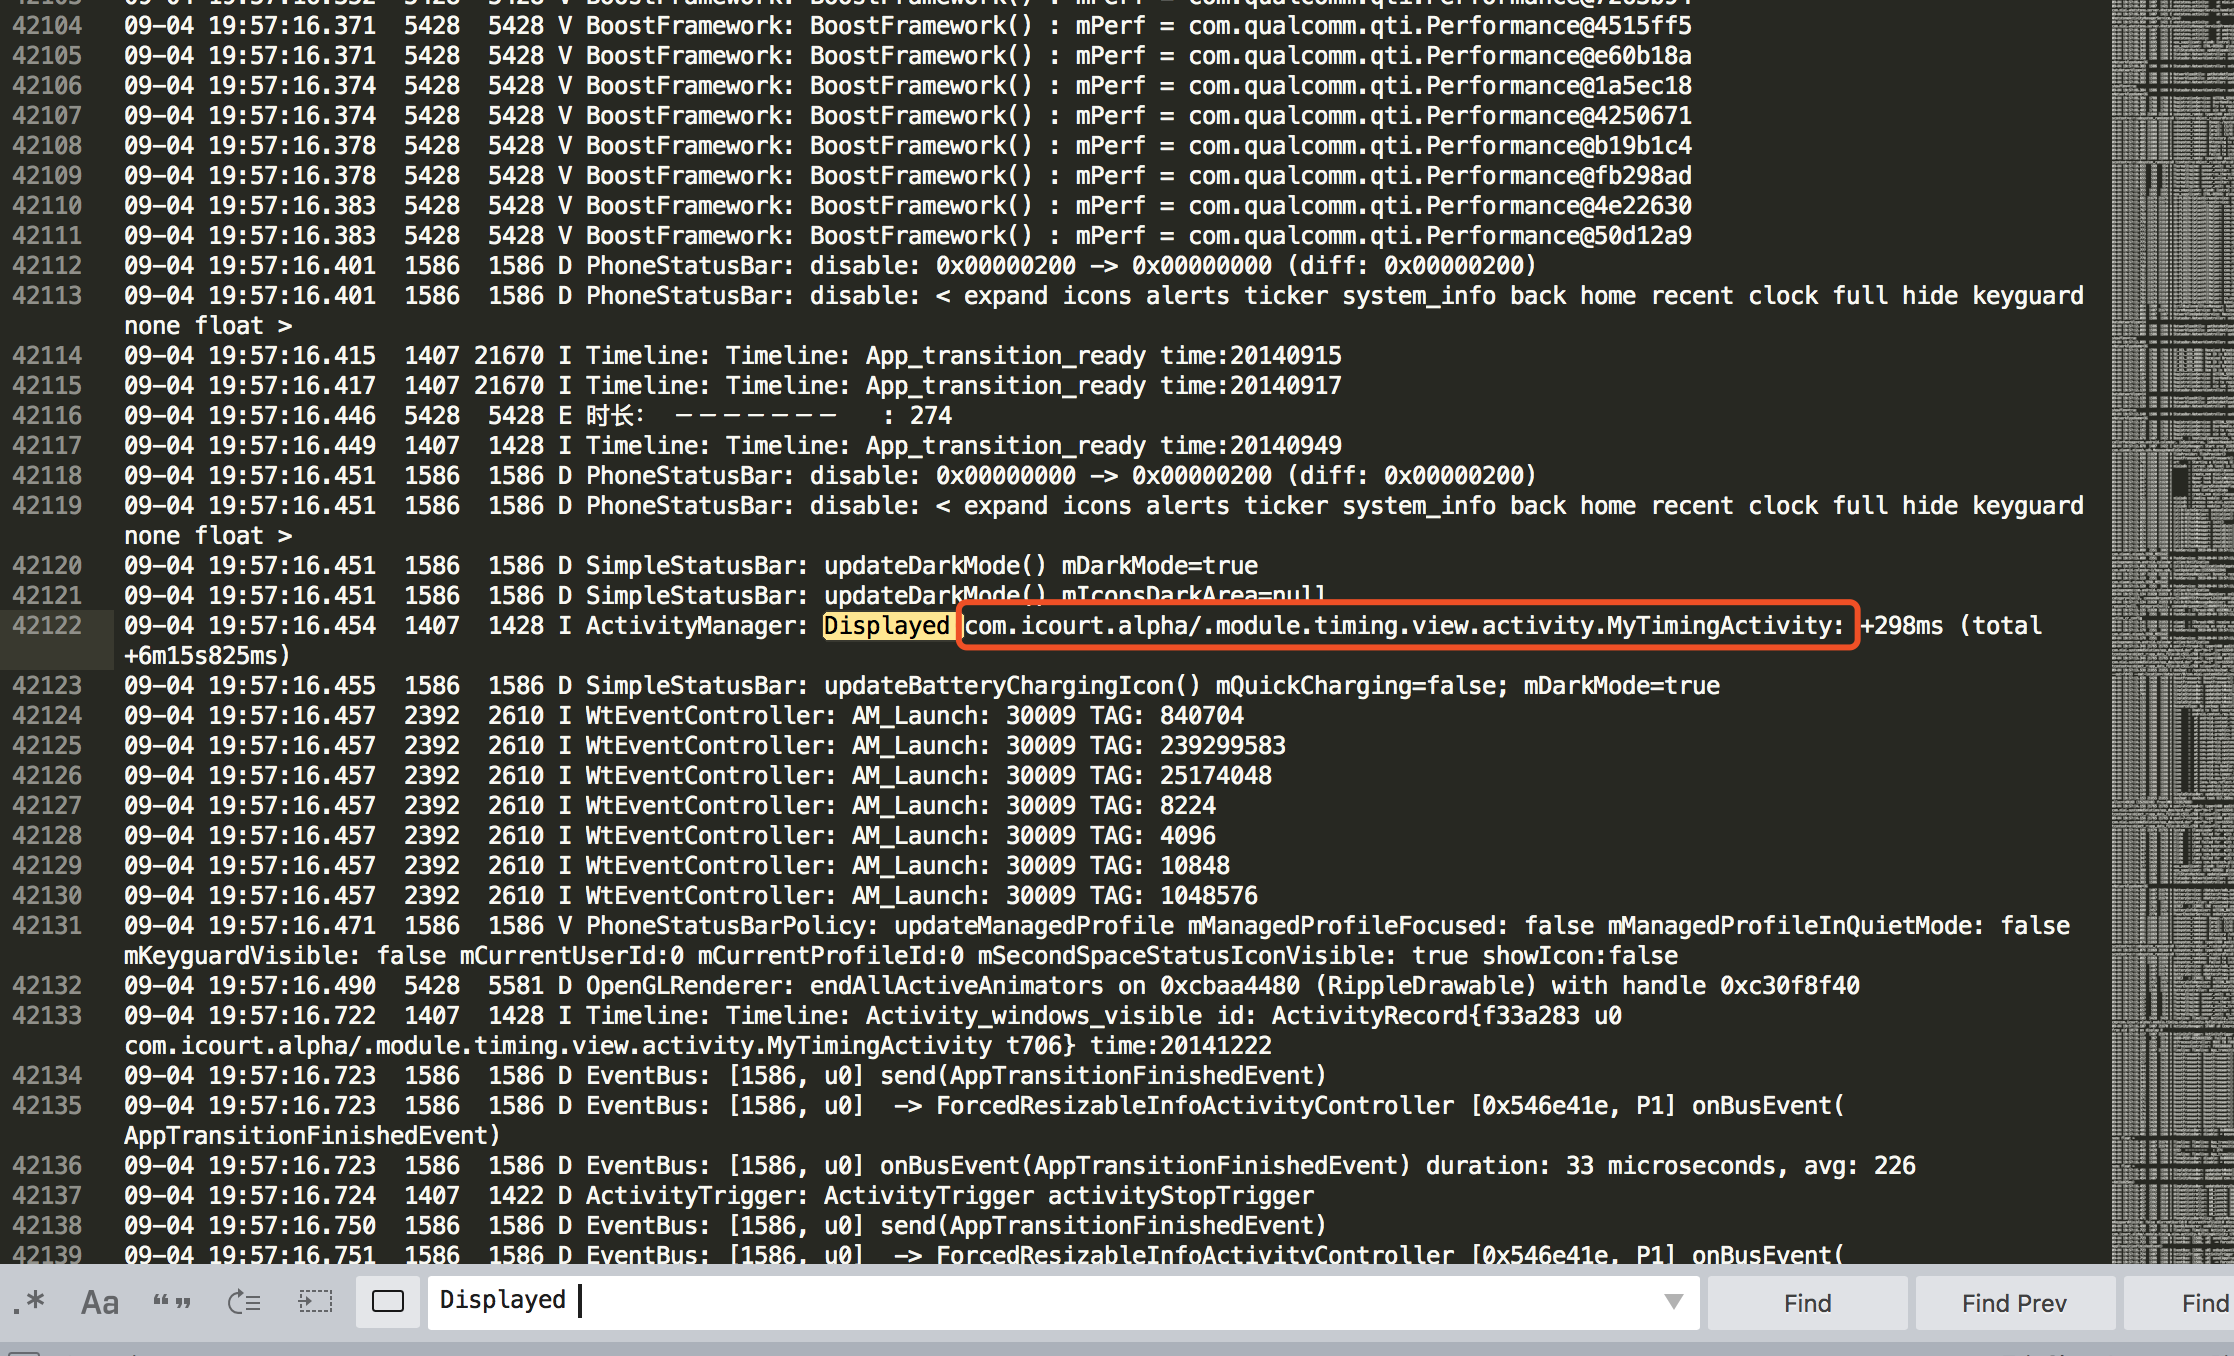Click the highlighted Displayed match
This screenshot has height=1356, width=2234.
coord(886,626)
